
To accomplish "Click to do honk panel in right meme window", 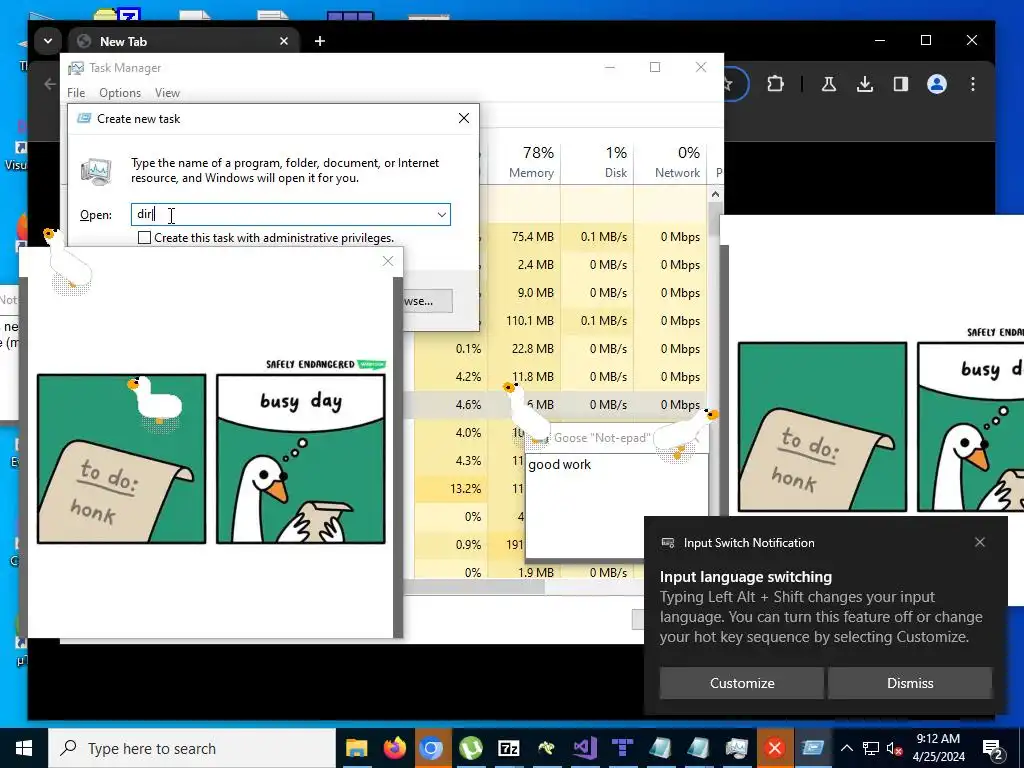I will 822,426.
